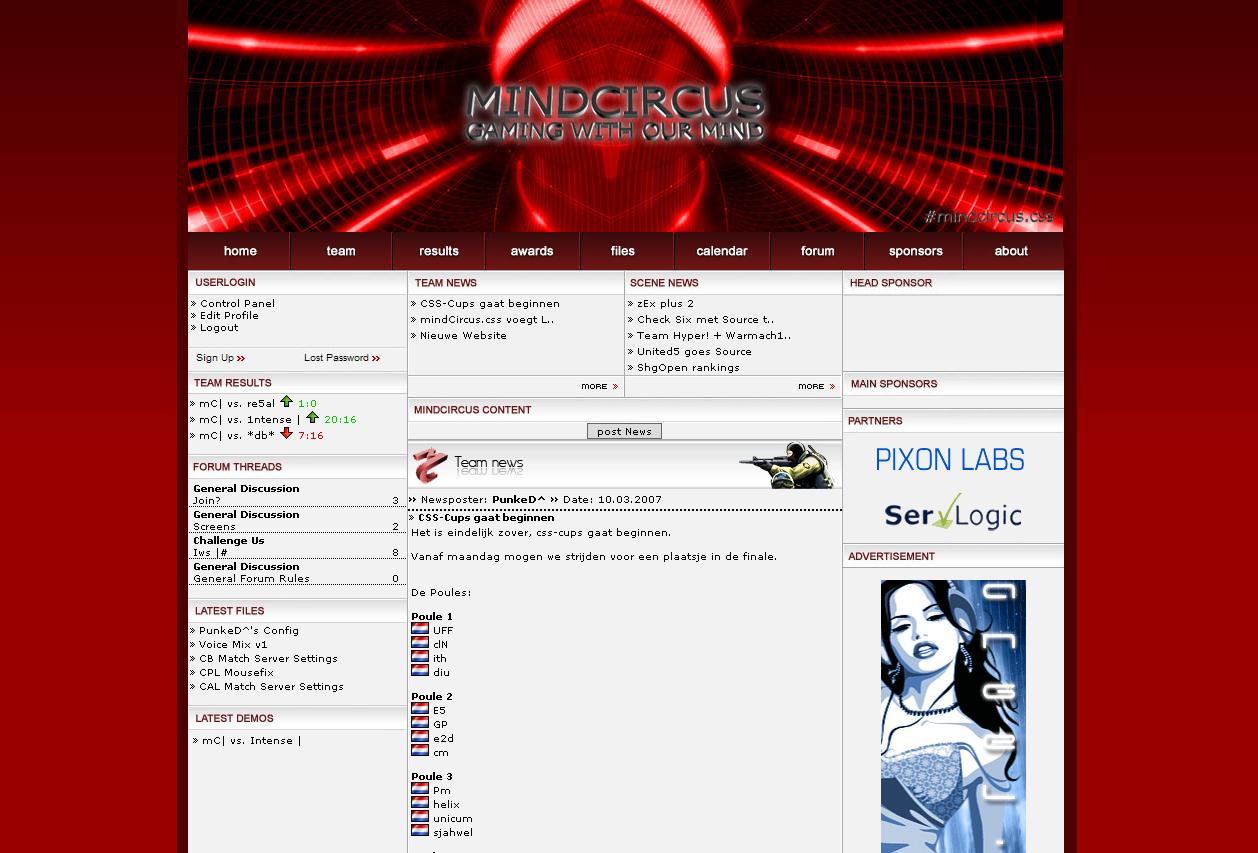Open General Forum Rules thread

pyautogui.click(x=251, y=579)
